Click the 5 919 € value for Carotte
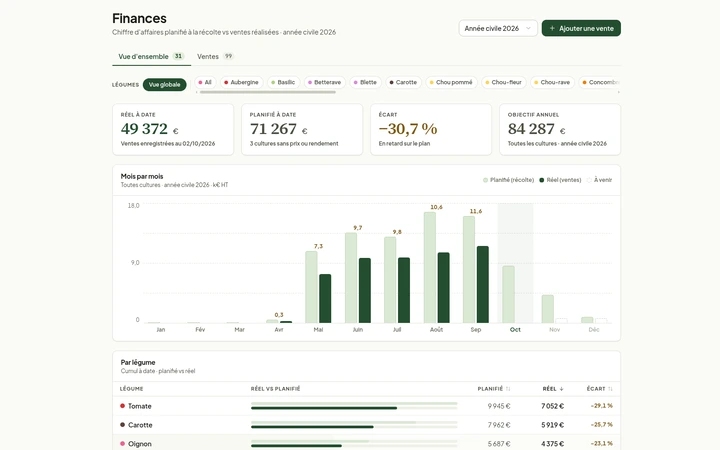Image resolution: width=720 pixels, height=450 pixels. (552, 425)
